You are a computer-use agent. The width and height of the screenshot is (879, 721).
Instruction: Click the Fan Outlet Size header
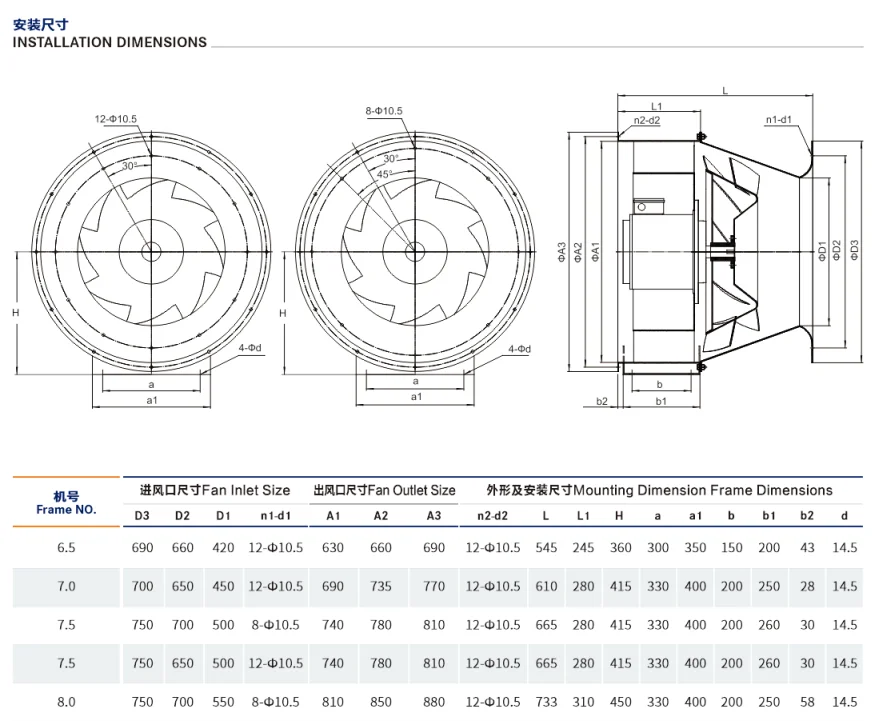pyautogui.click(x=384, y=491)
